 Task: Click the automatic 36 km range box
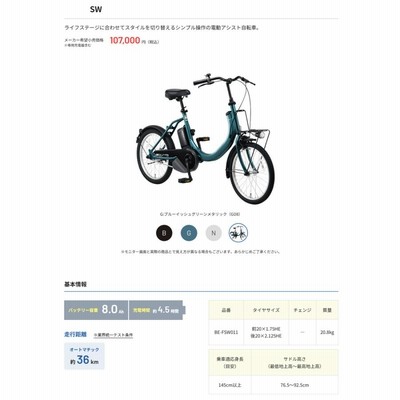84,356
